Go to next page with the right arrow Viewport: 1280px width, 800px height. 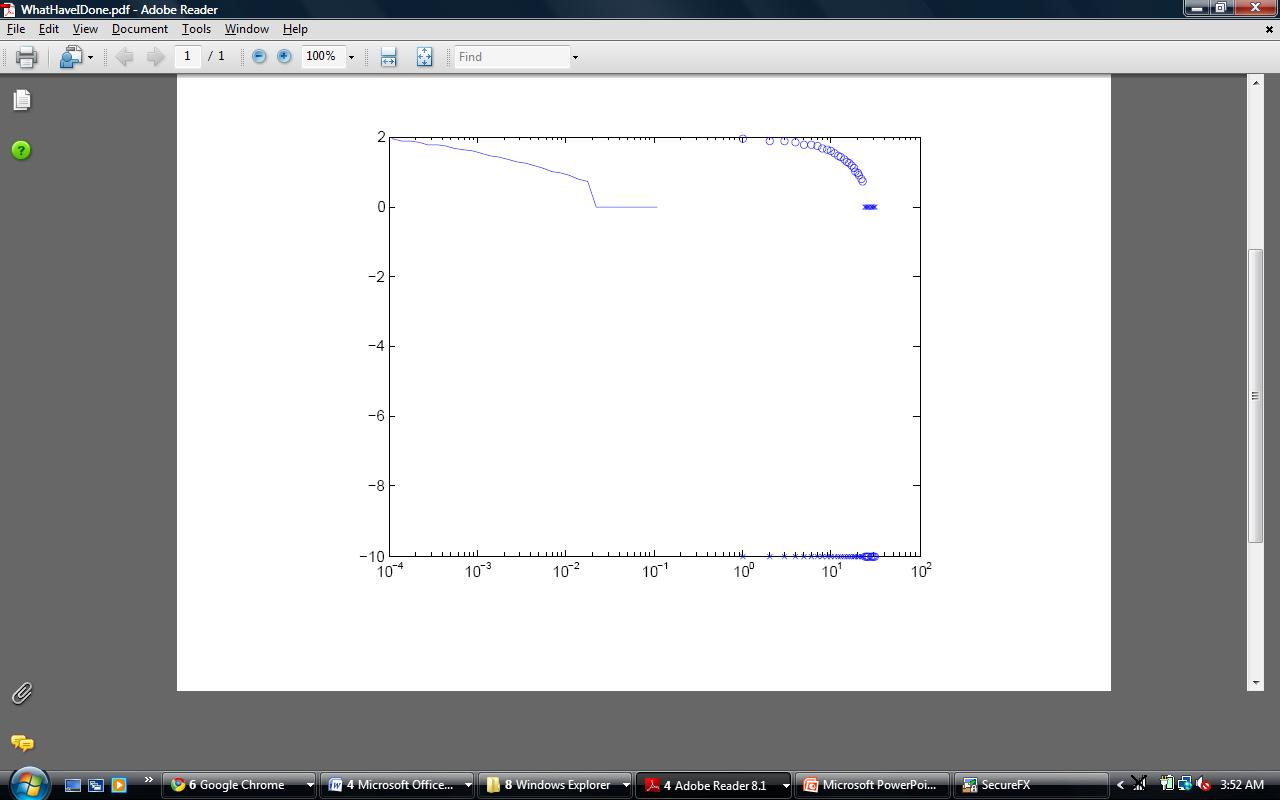[x=155, y=57]
